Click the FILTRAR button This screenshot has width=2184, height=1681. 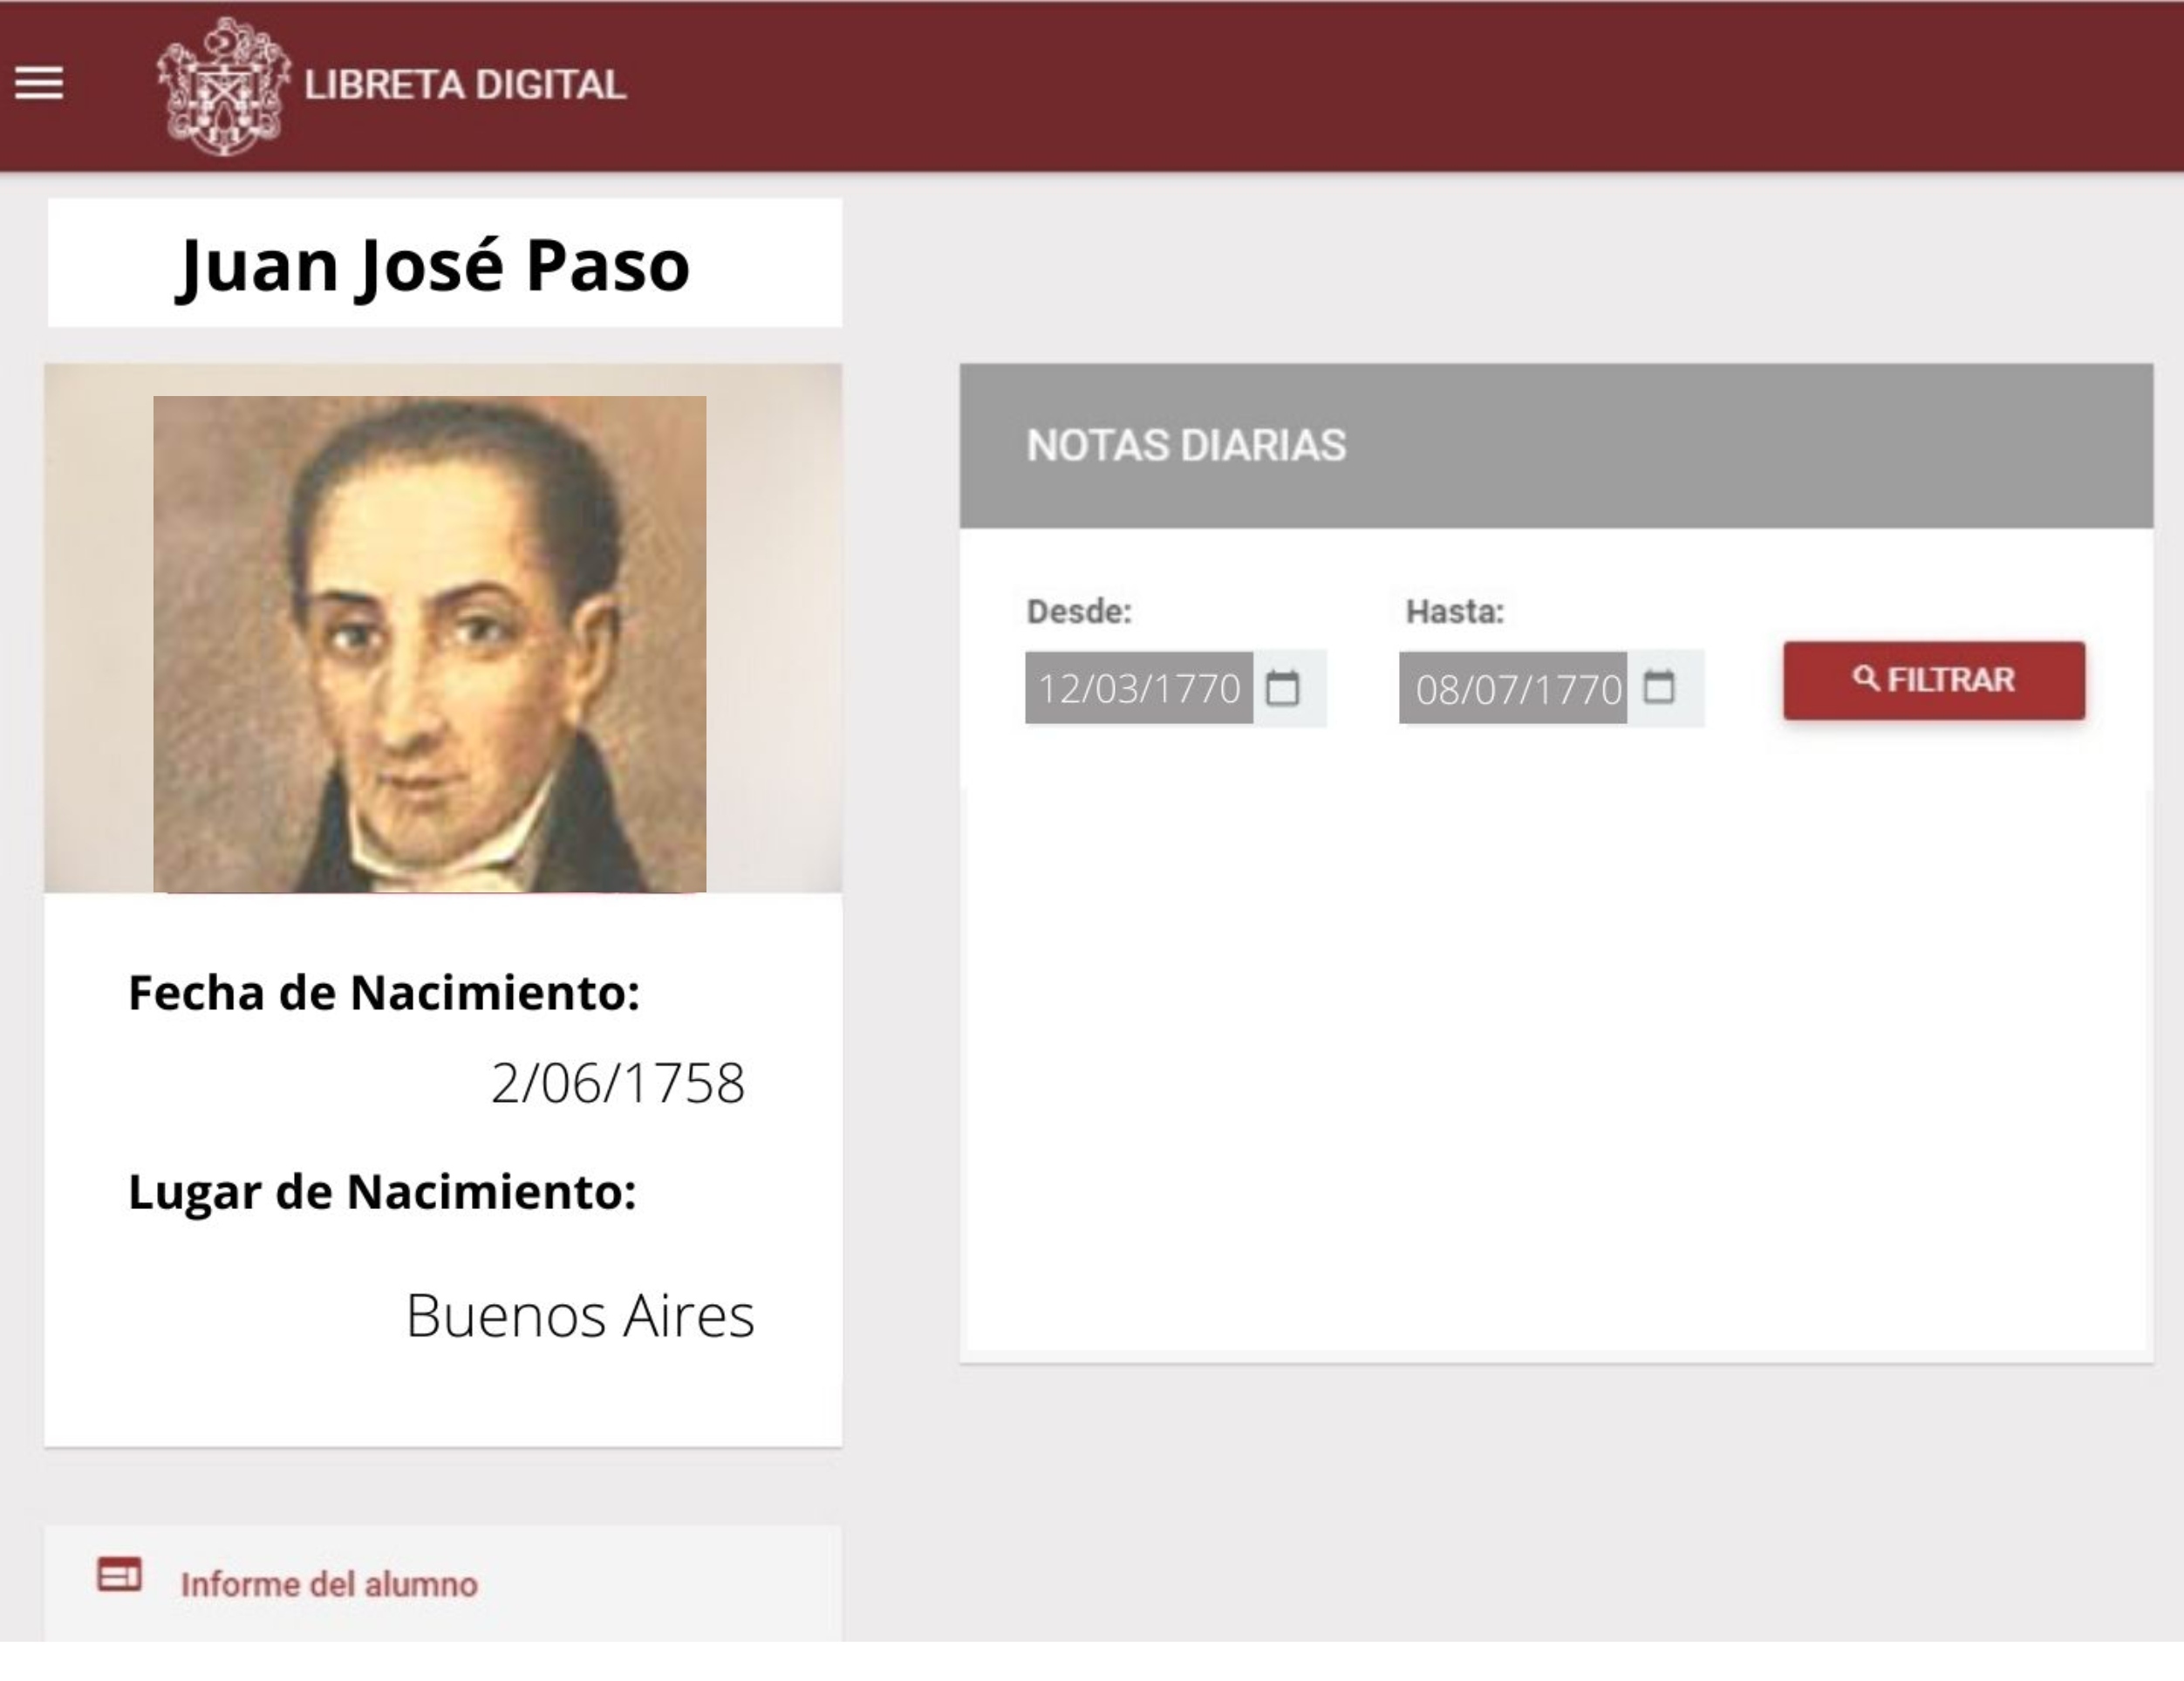[1934, 680]
